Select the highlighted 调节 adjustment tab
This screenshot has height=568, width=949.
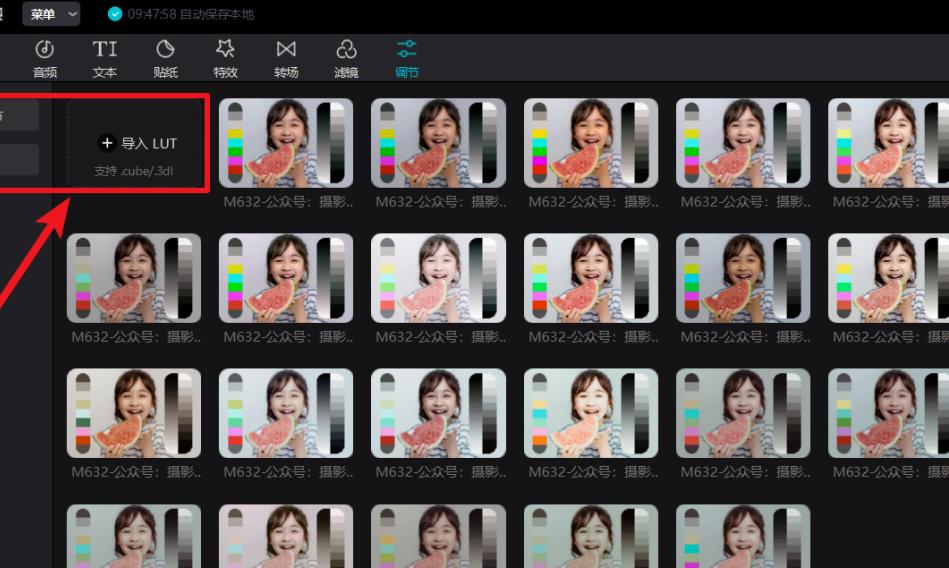coord(407,59)
